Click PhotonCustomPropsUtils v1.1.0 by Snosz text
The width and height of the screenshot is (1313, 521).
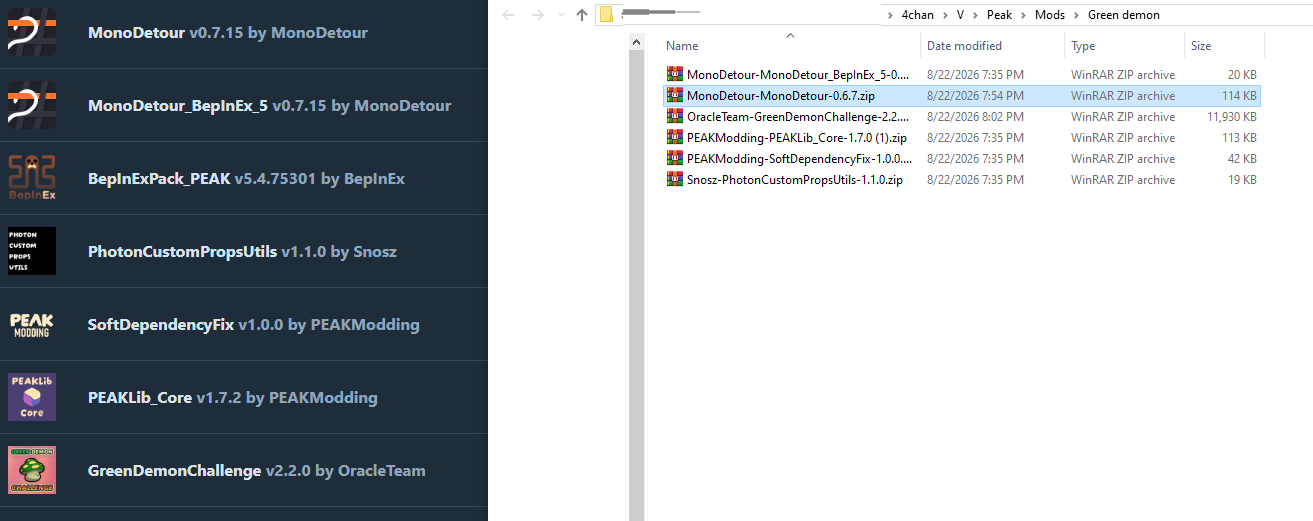tap(242, 251)
